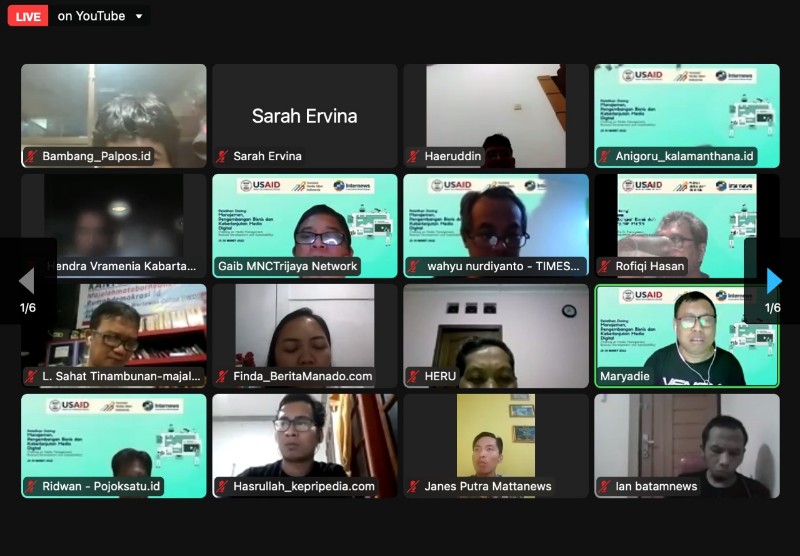800x556 pixels.
Task: Select Haeruddin's video tile
Action: (x=496, y=116)
